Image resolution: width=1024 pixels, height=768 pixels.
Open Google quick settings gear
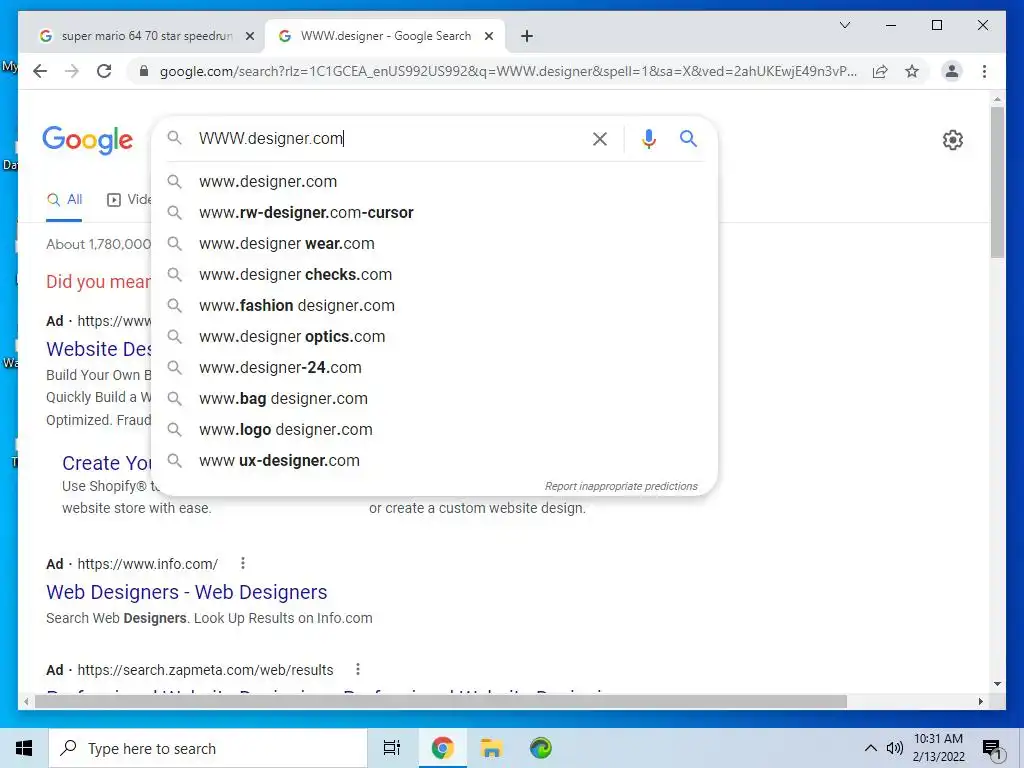coord(953,140)
